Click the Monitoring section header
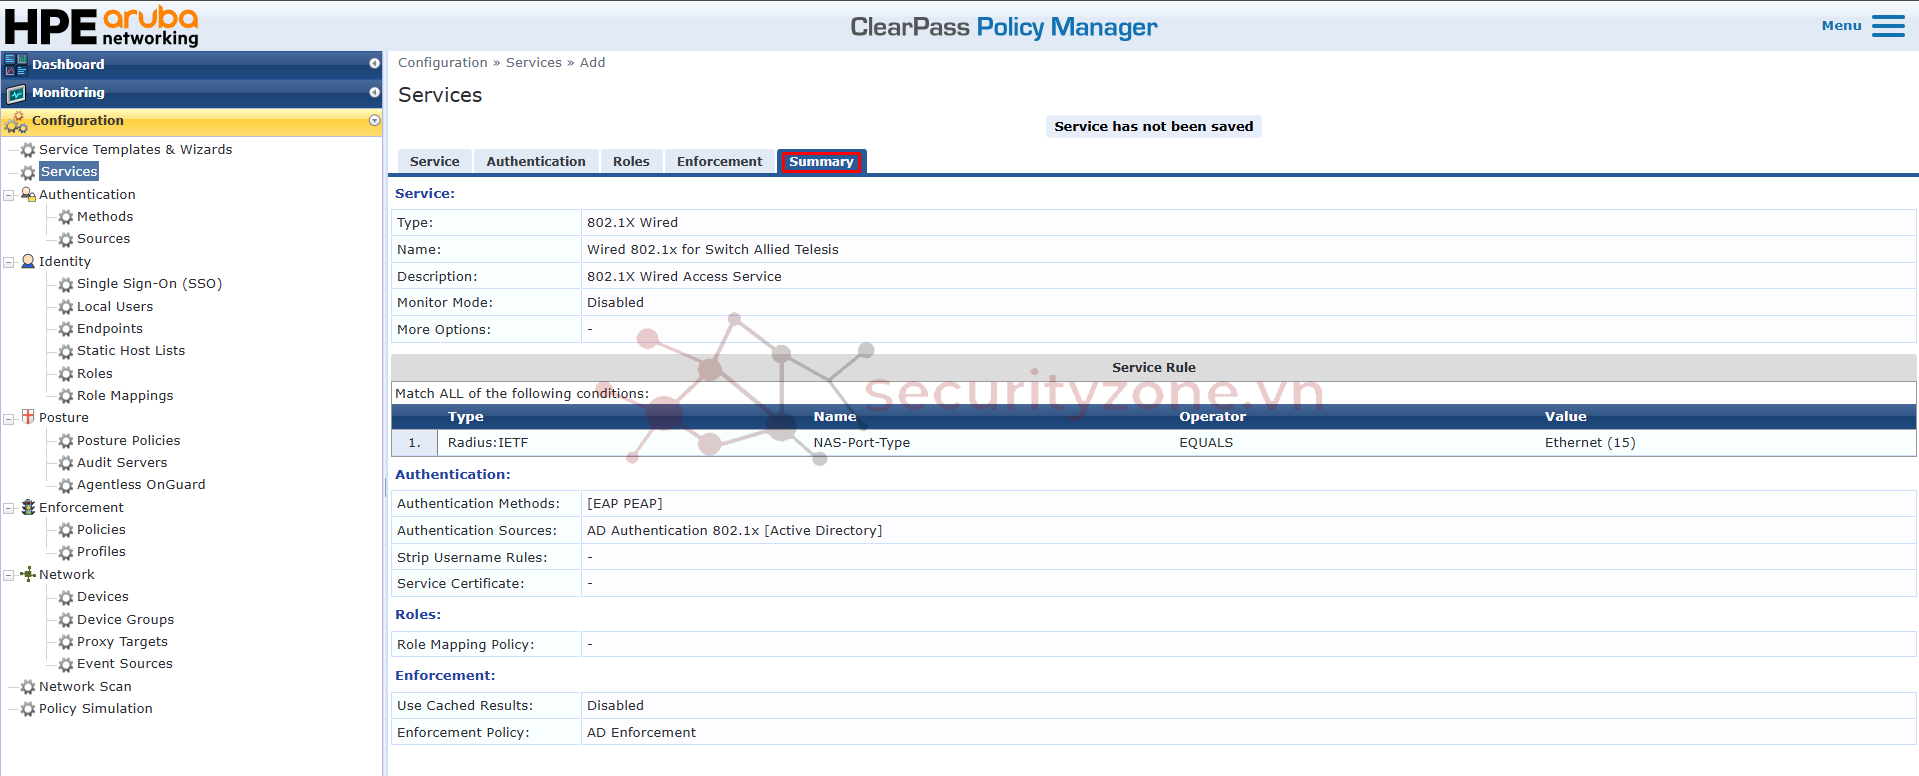 click(191, 92)
